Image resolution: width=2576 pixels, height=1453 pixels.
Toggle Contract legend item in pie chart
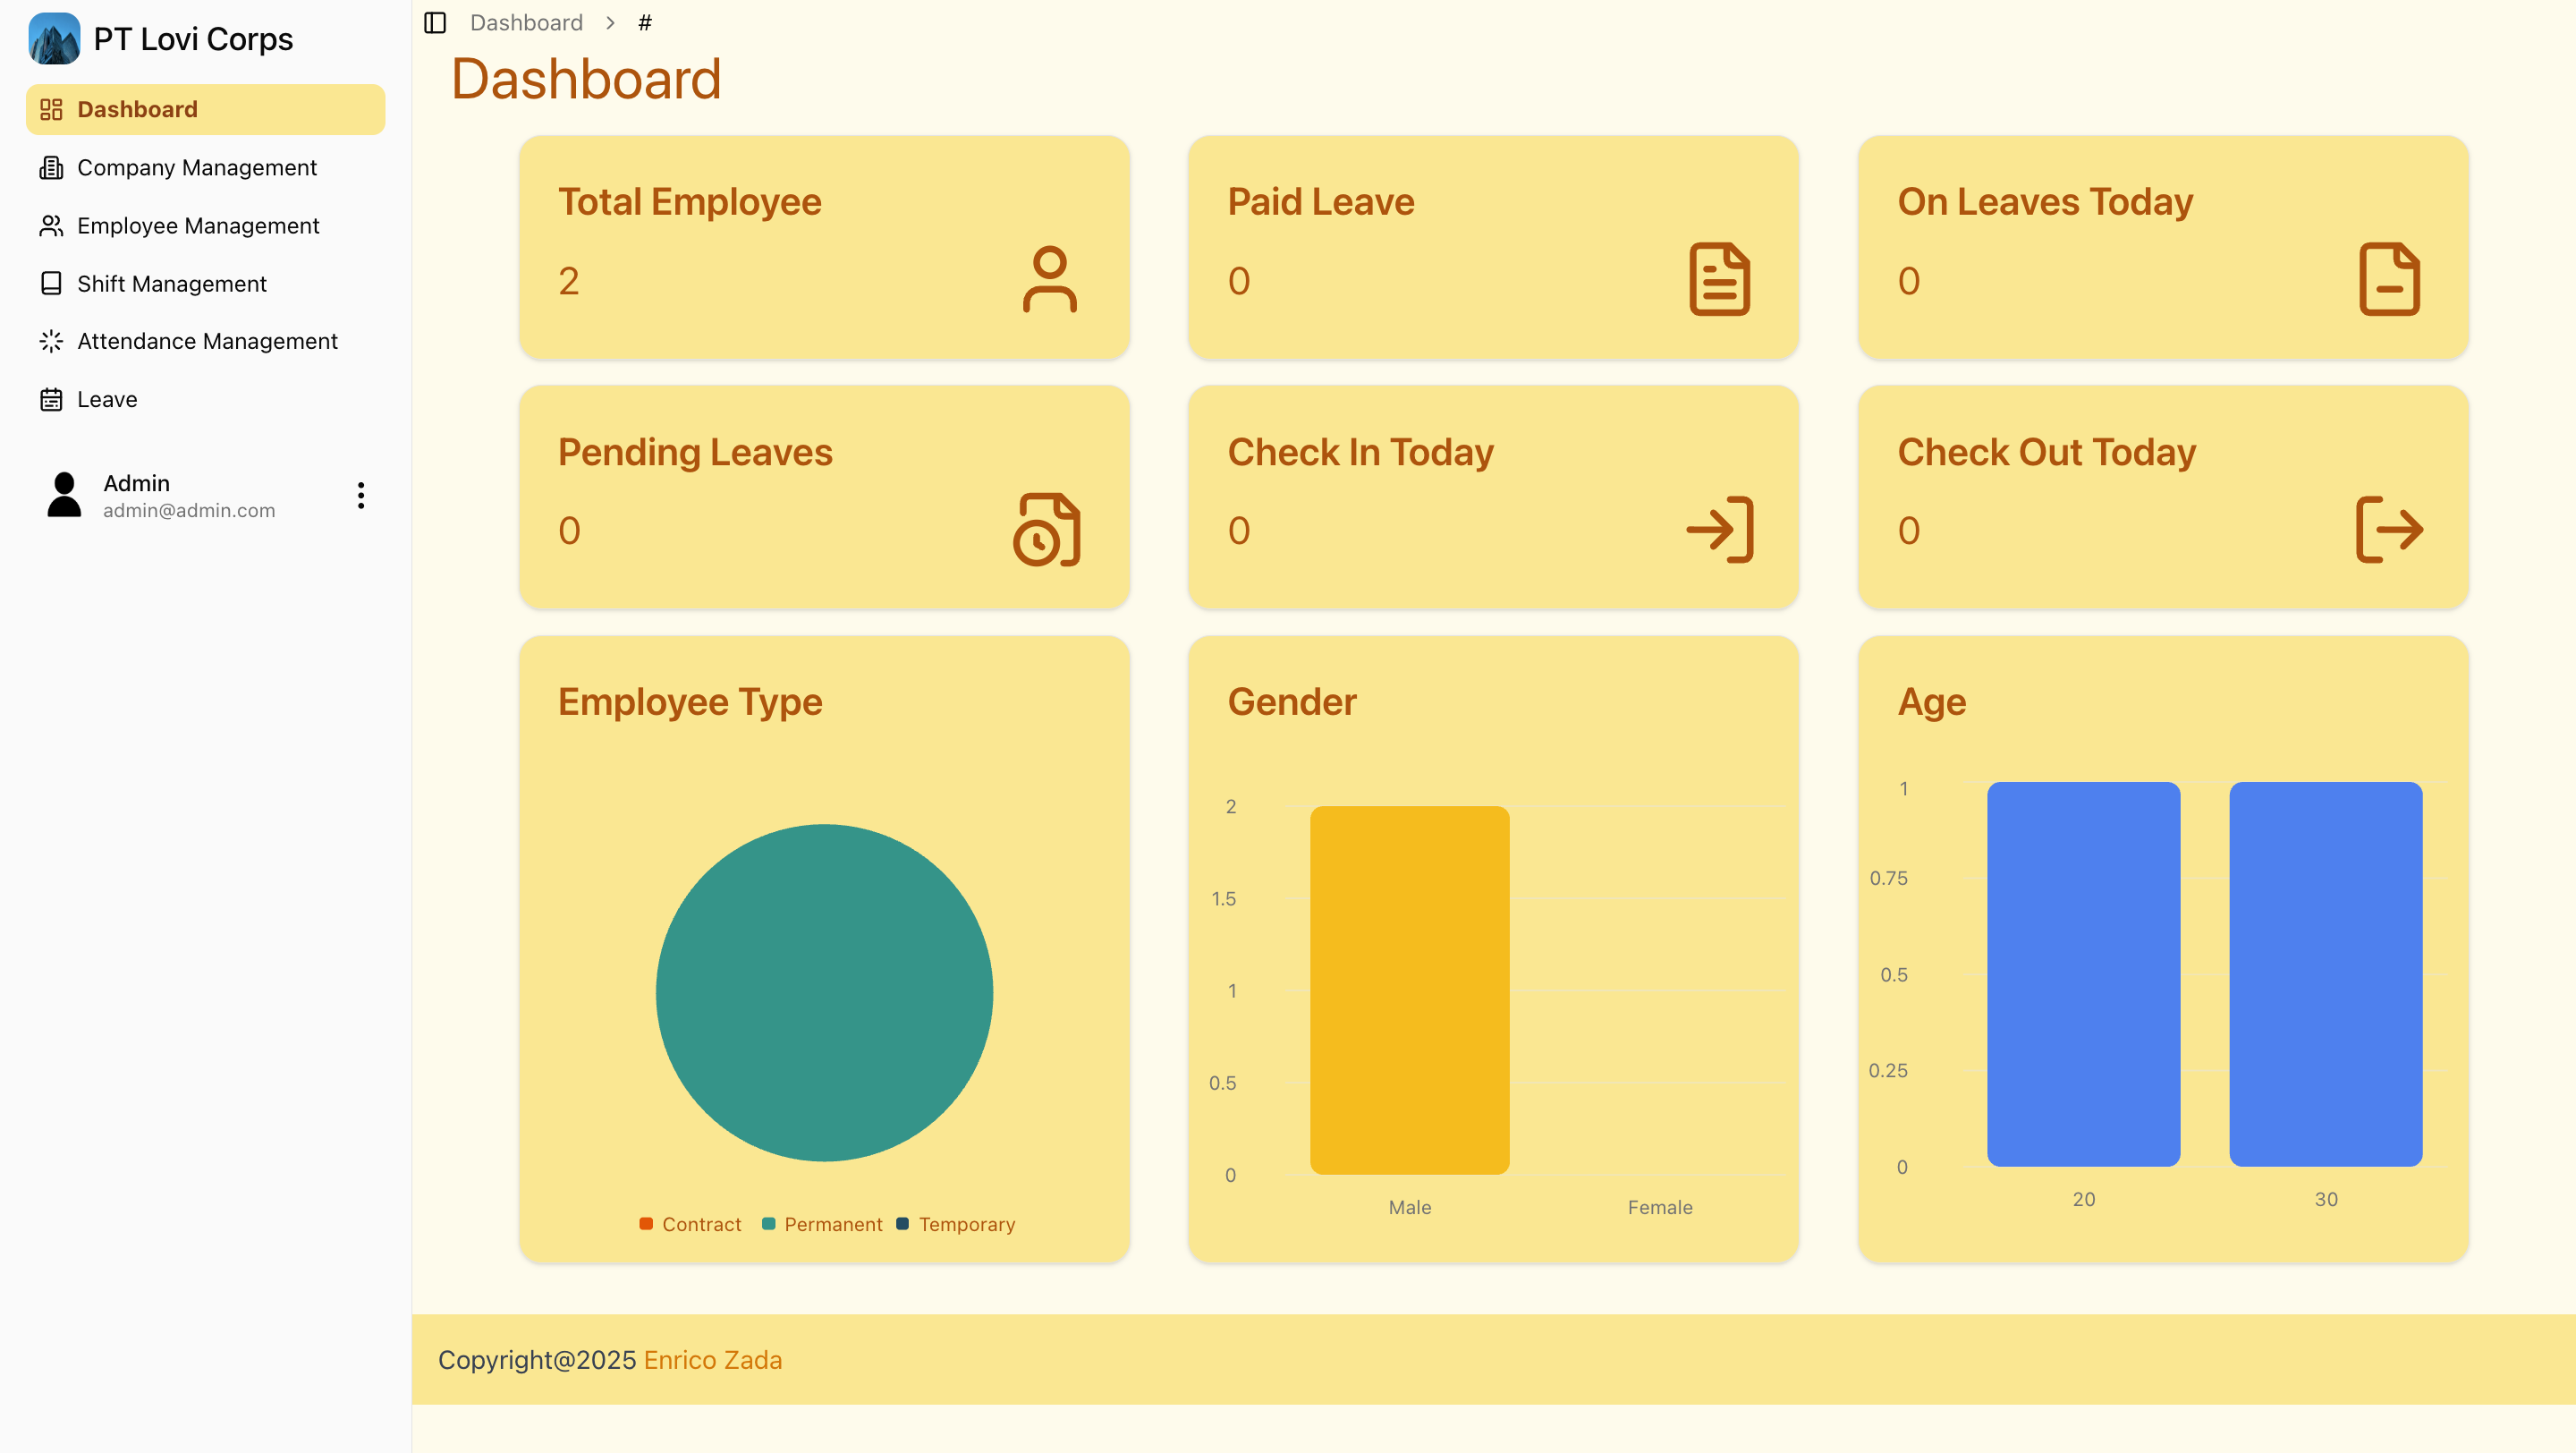click(690, 1224)
